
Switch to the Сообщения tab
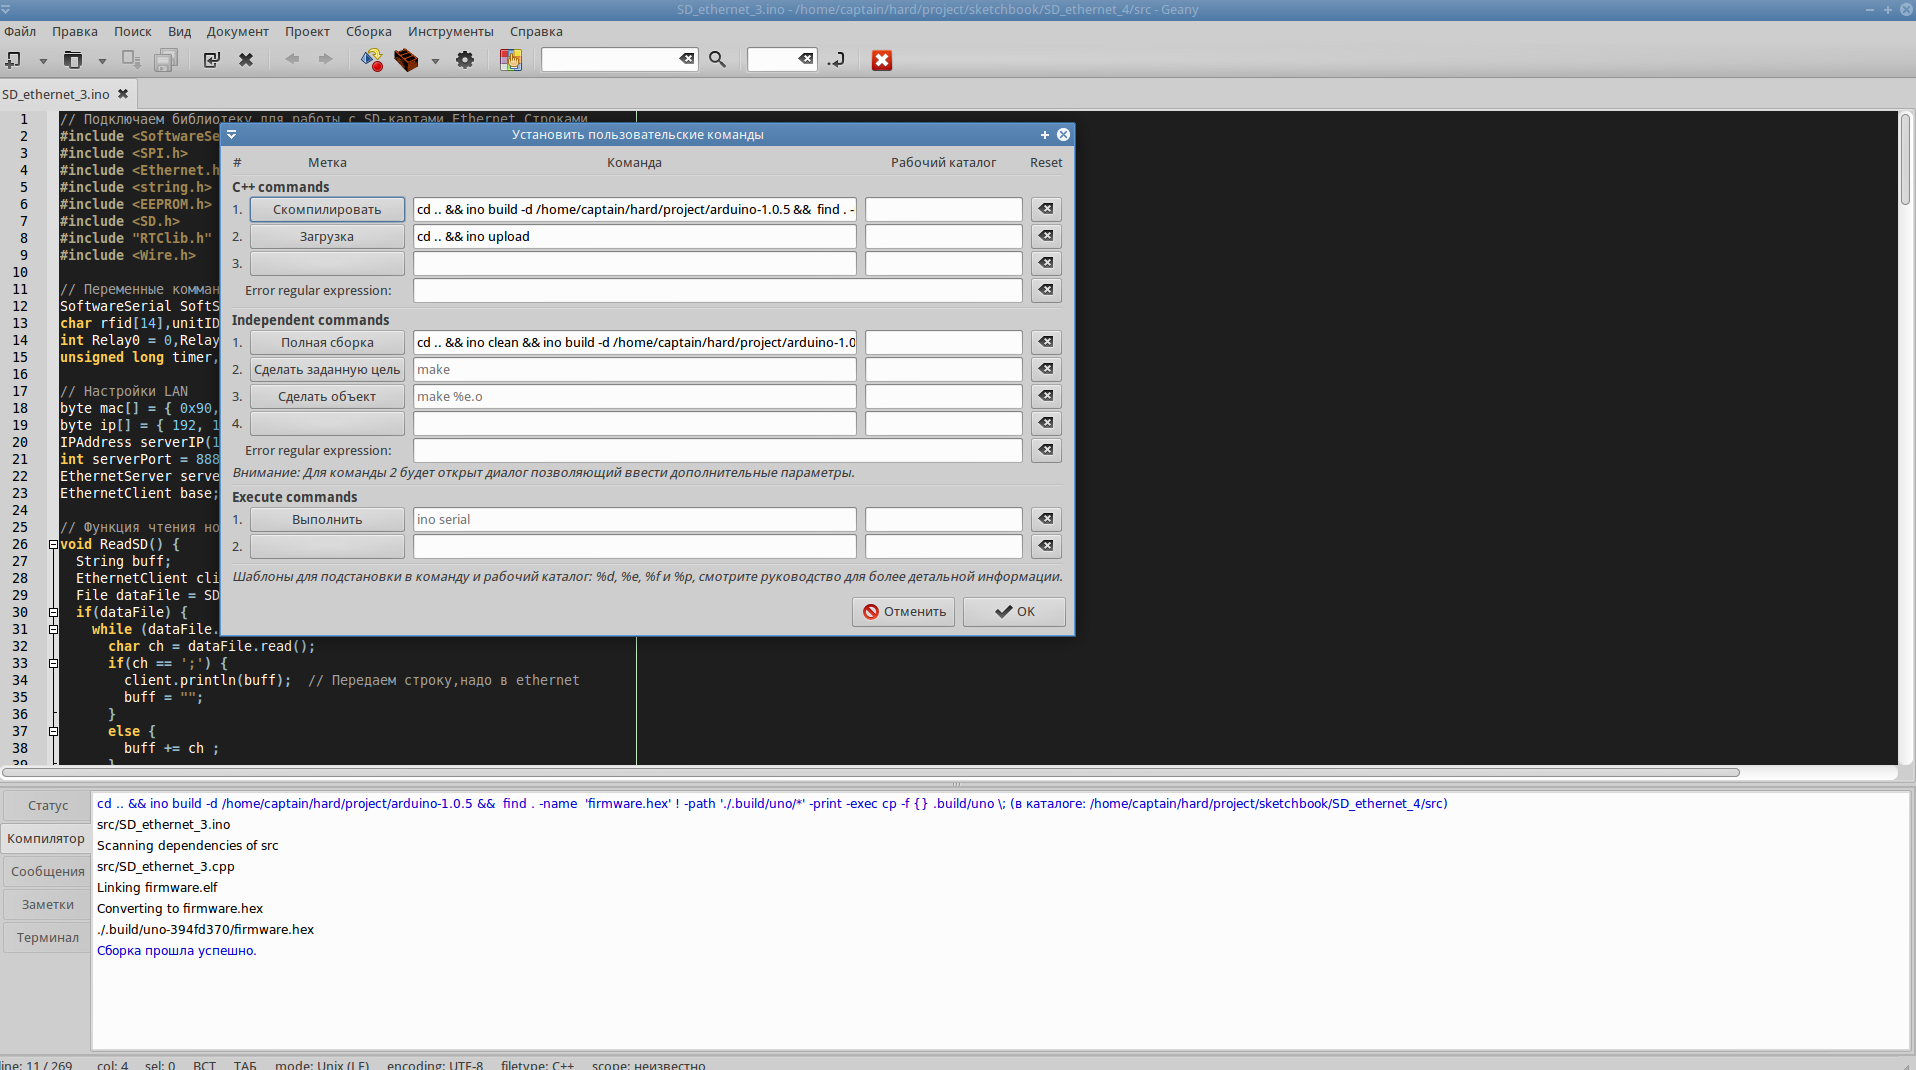point(47,871)
